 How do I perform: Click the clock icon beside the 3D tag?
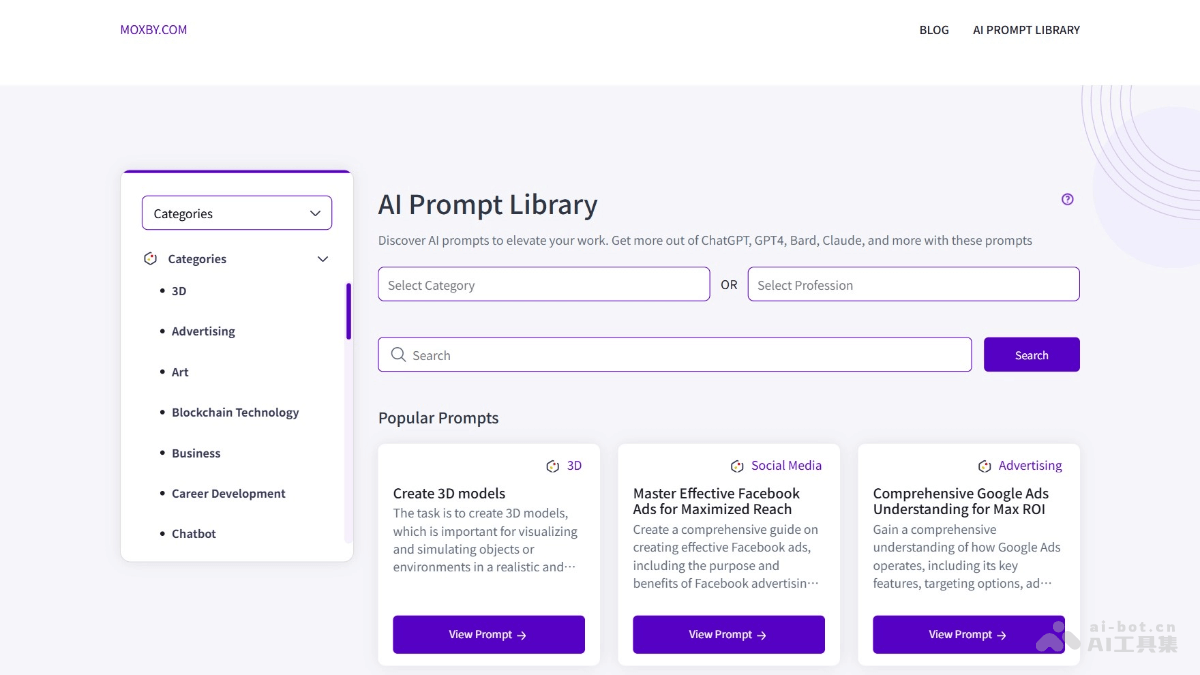(x=552, y=465)
